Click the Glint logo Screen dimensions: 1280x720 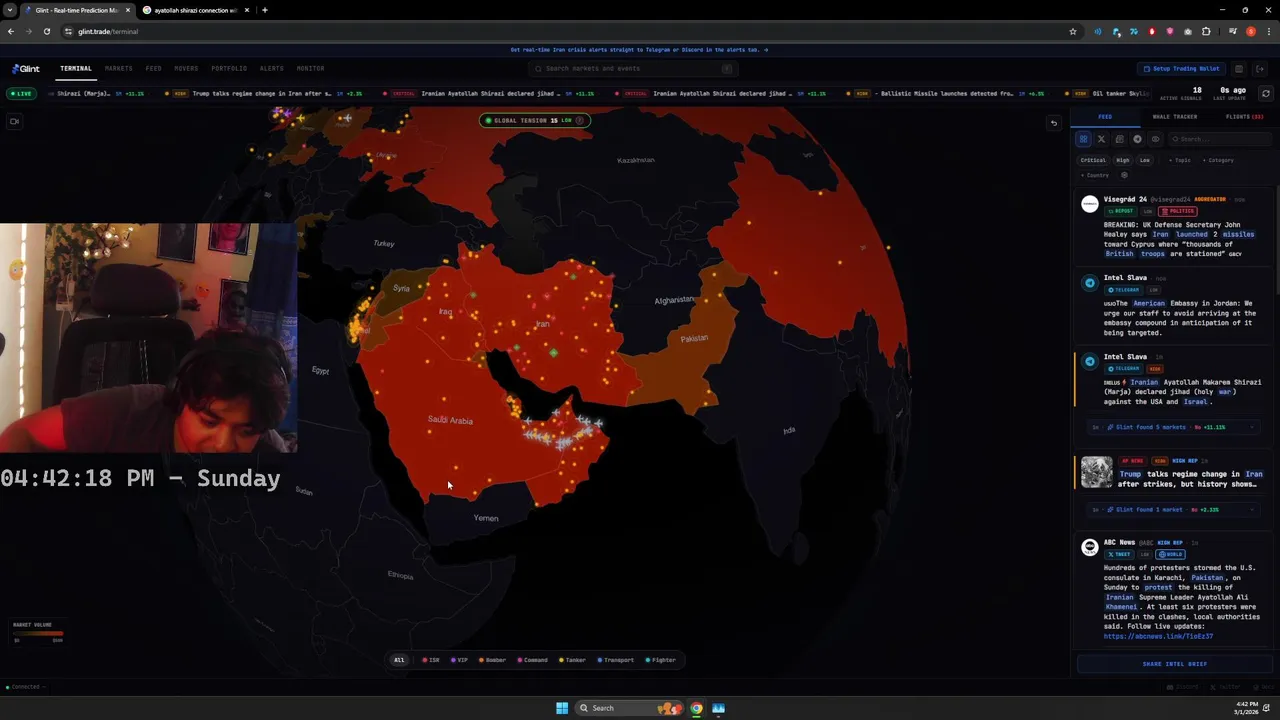point(26,69)
